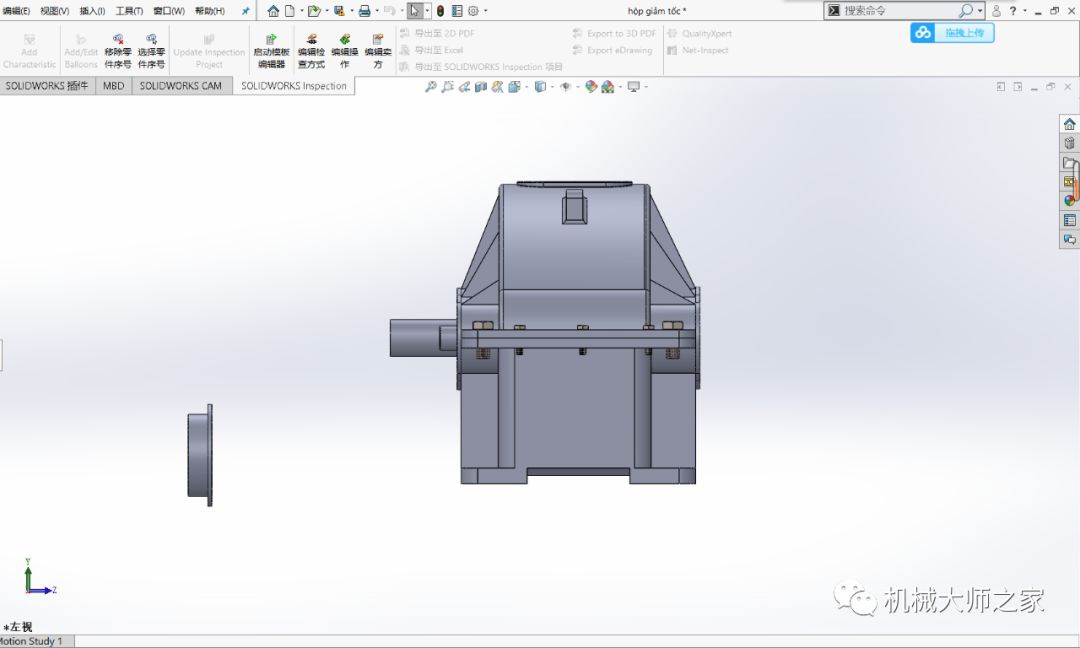Expand the Help question mark dropdown

tap(1013, 11)
